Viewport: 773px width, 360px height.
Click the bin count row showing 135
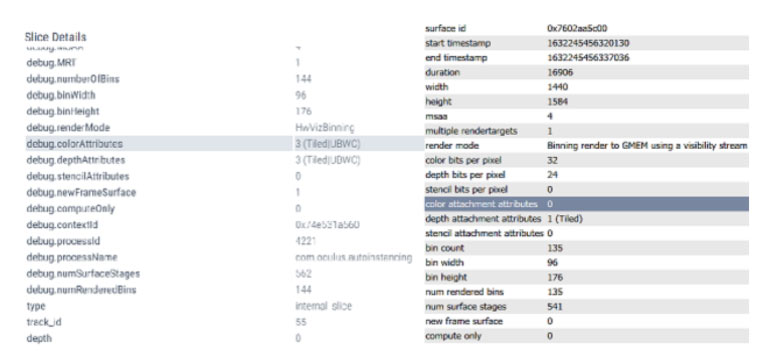(x=586, y=248)
